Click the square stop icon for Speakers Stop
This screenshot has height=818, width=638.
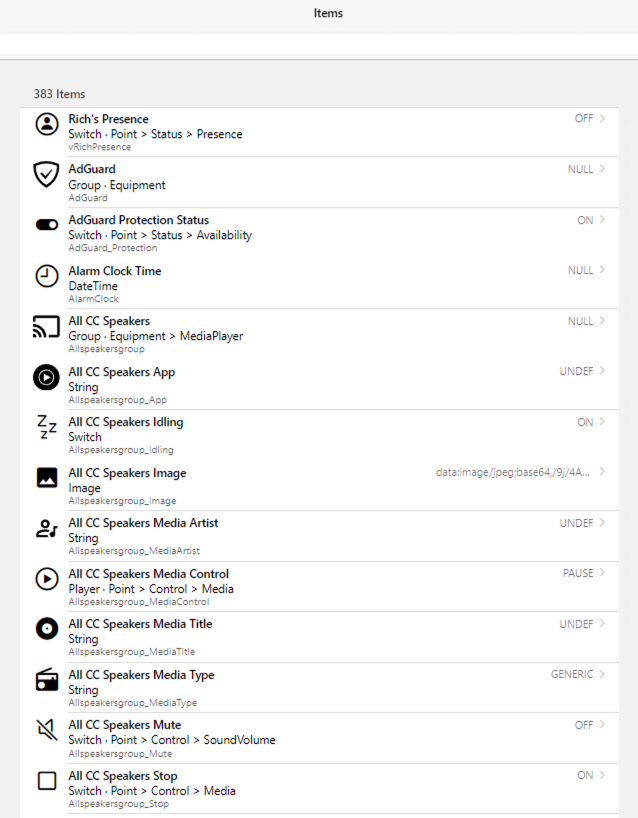click(x=47, y=781)
